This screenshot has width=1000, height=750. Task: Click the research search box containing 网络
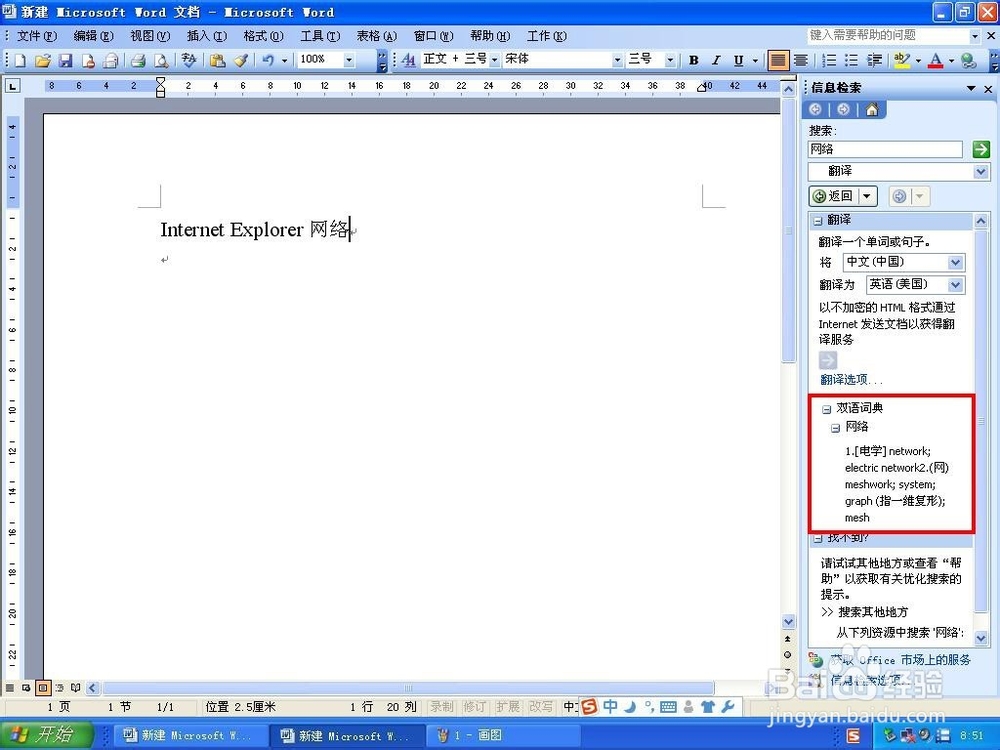pyautogui.click(x=885, y=149)
